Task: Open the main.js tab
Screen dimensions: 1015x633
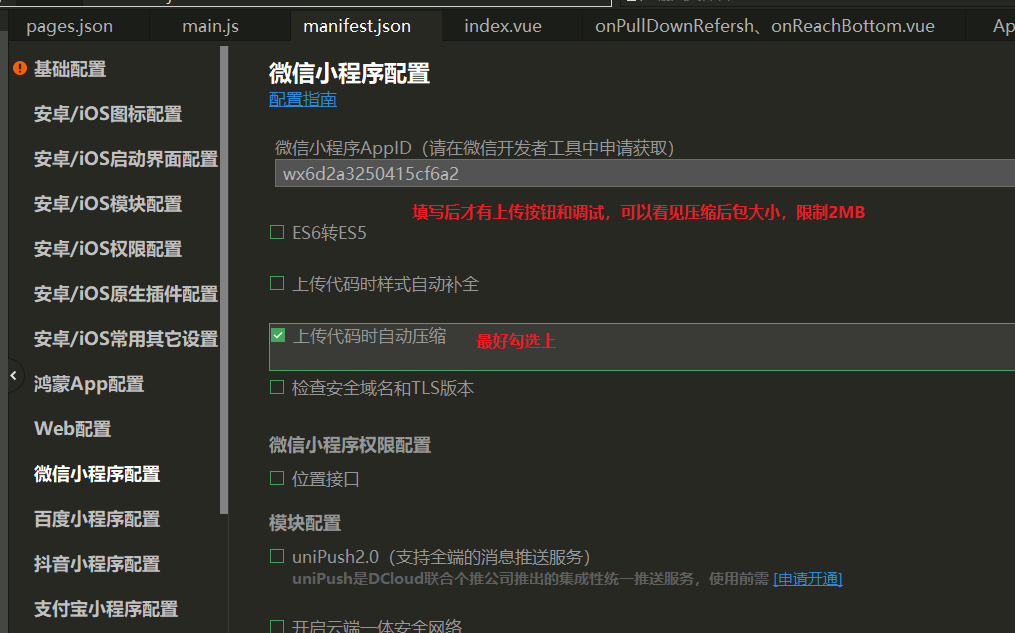Action: 210,26
